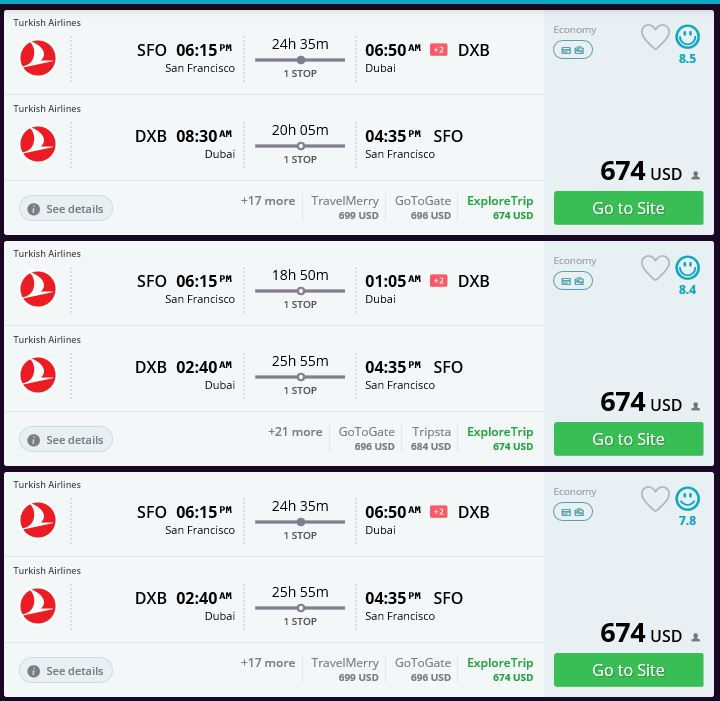Click the baggage allowance icons beside the 8.4 rating
Viewport: 720px width, 701px height.
[x=573, y=281]
